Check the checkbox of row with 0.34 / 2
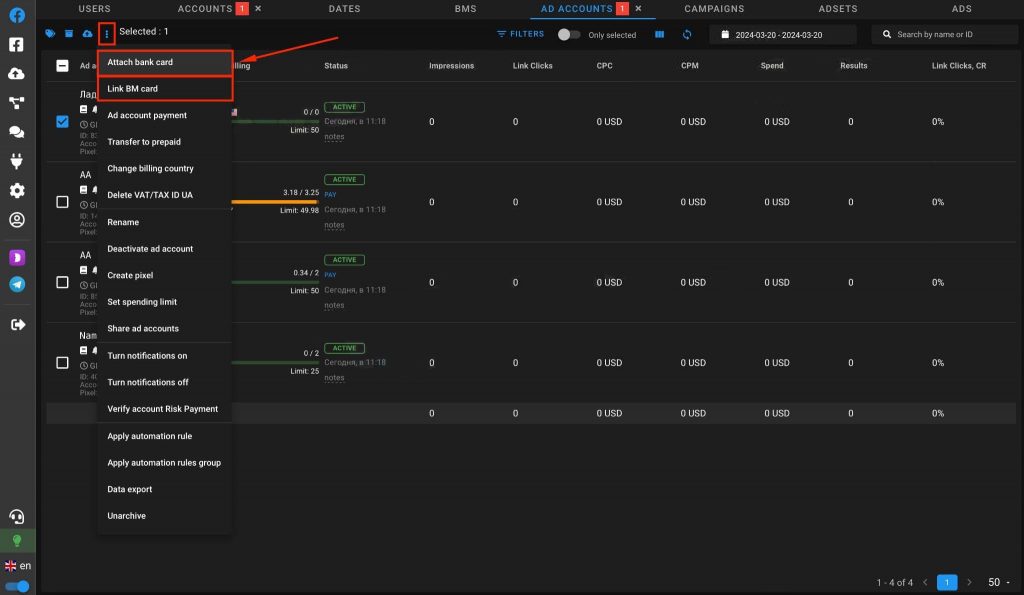 (62, 282)
